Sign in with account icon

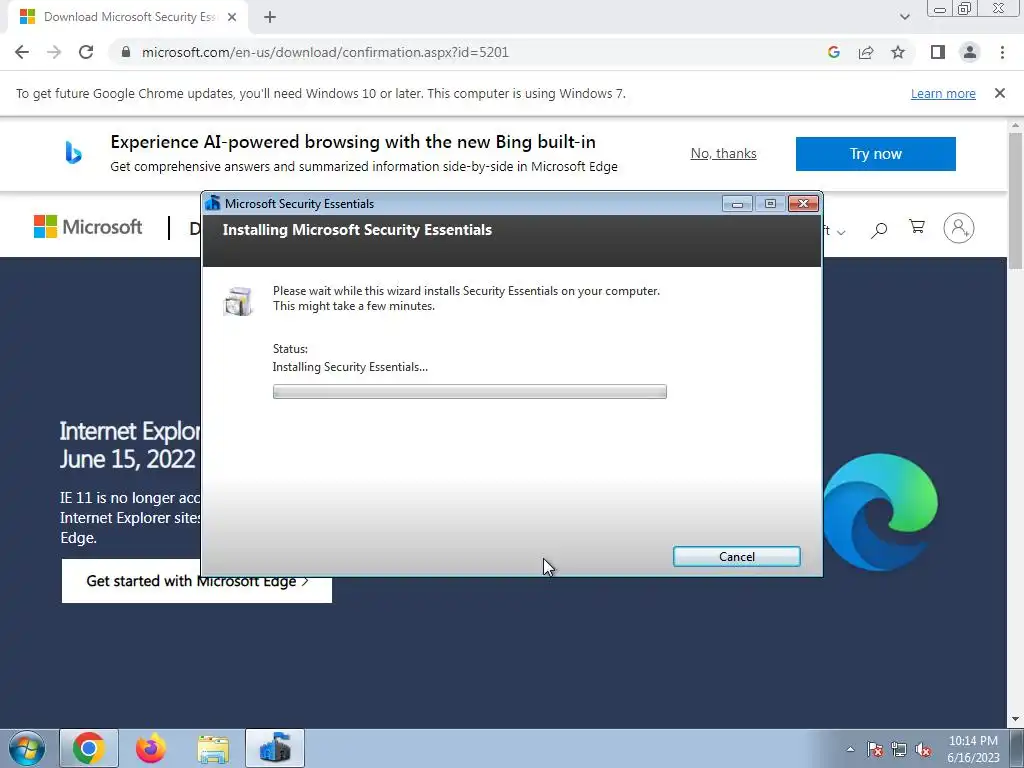pos(959,228)
